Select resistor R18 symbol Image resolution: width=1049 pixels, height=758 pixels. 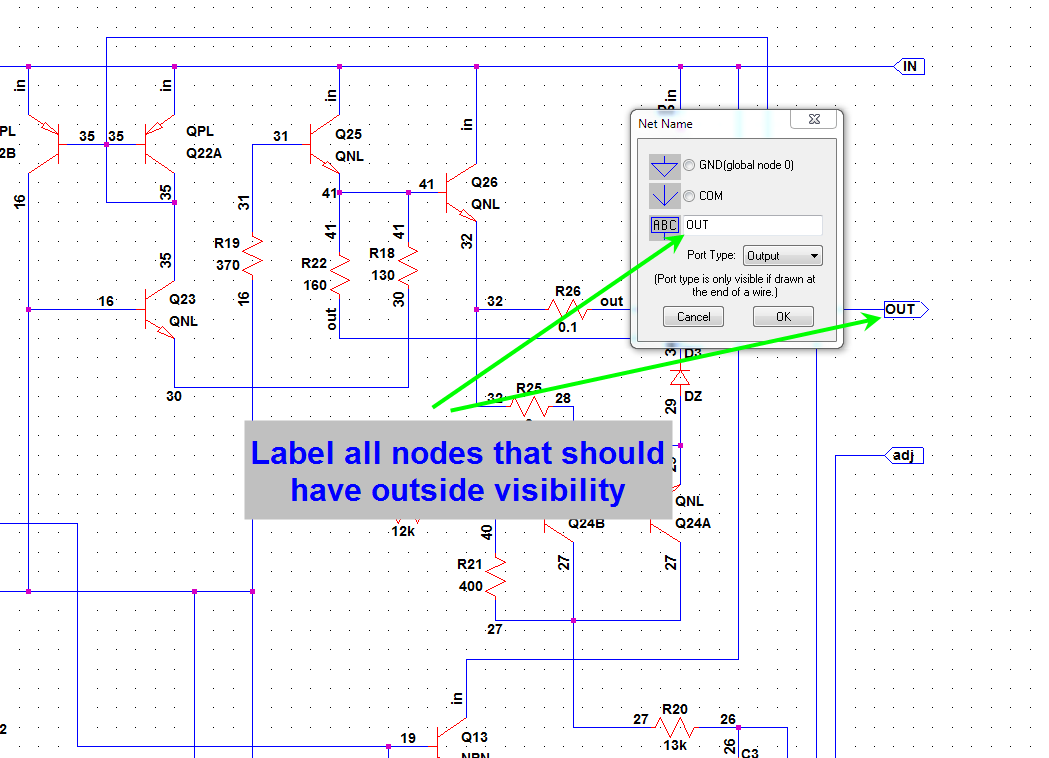point(408,266)
